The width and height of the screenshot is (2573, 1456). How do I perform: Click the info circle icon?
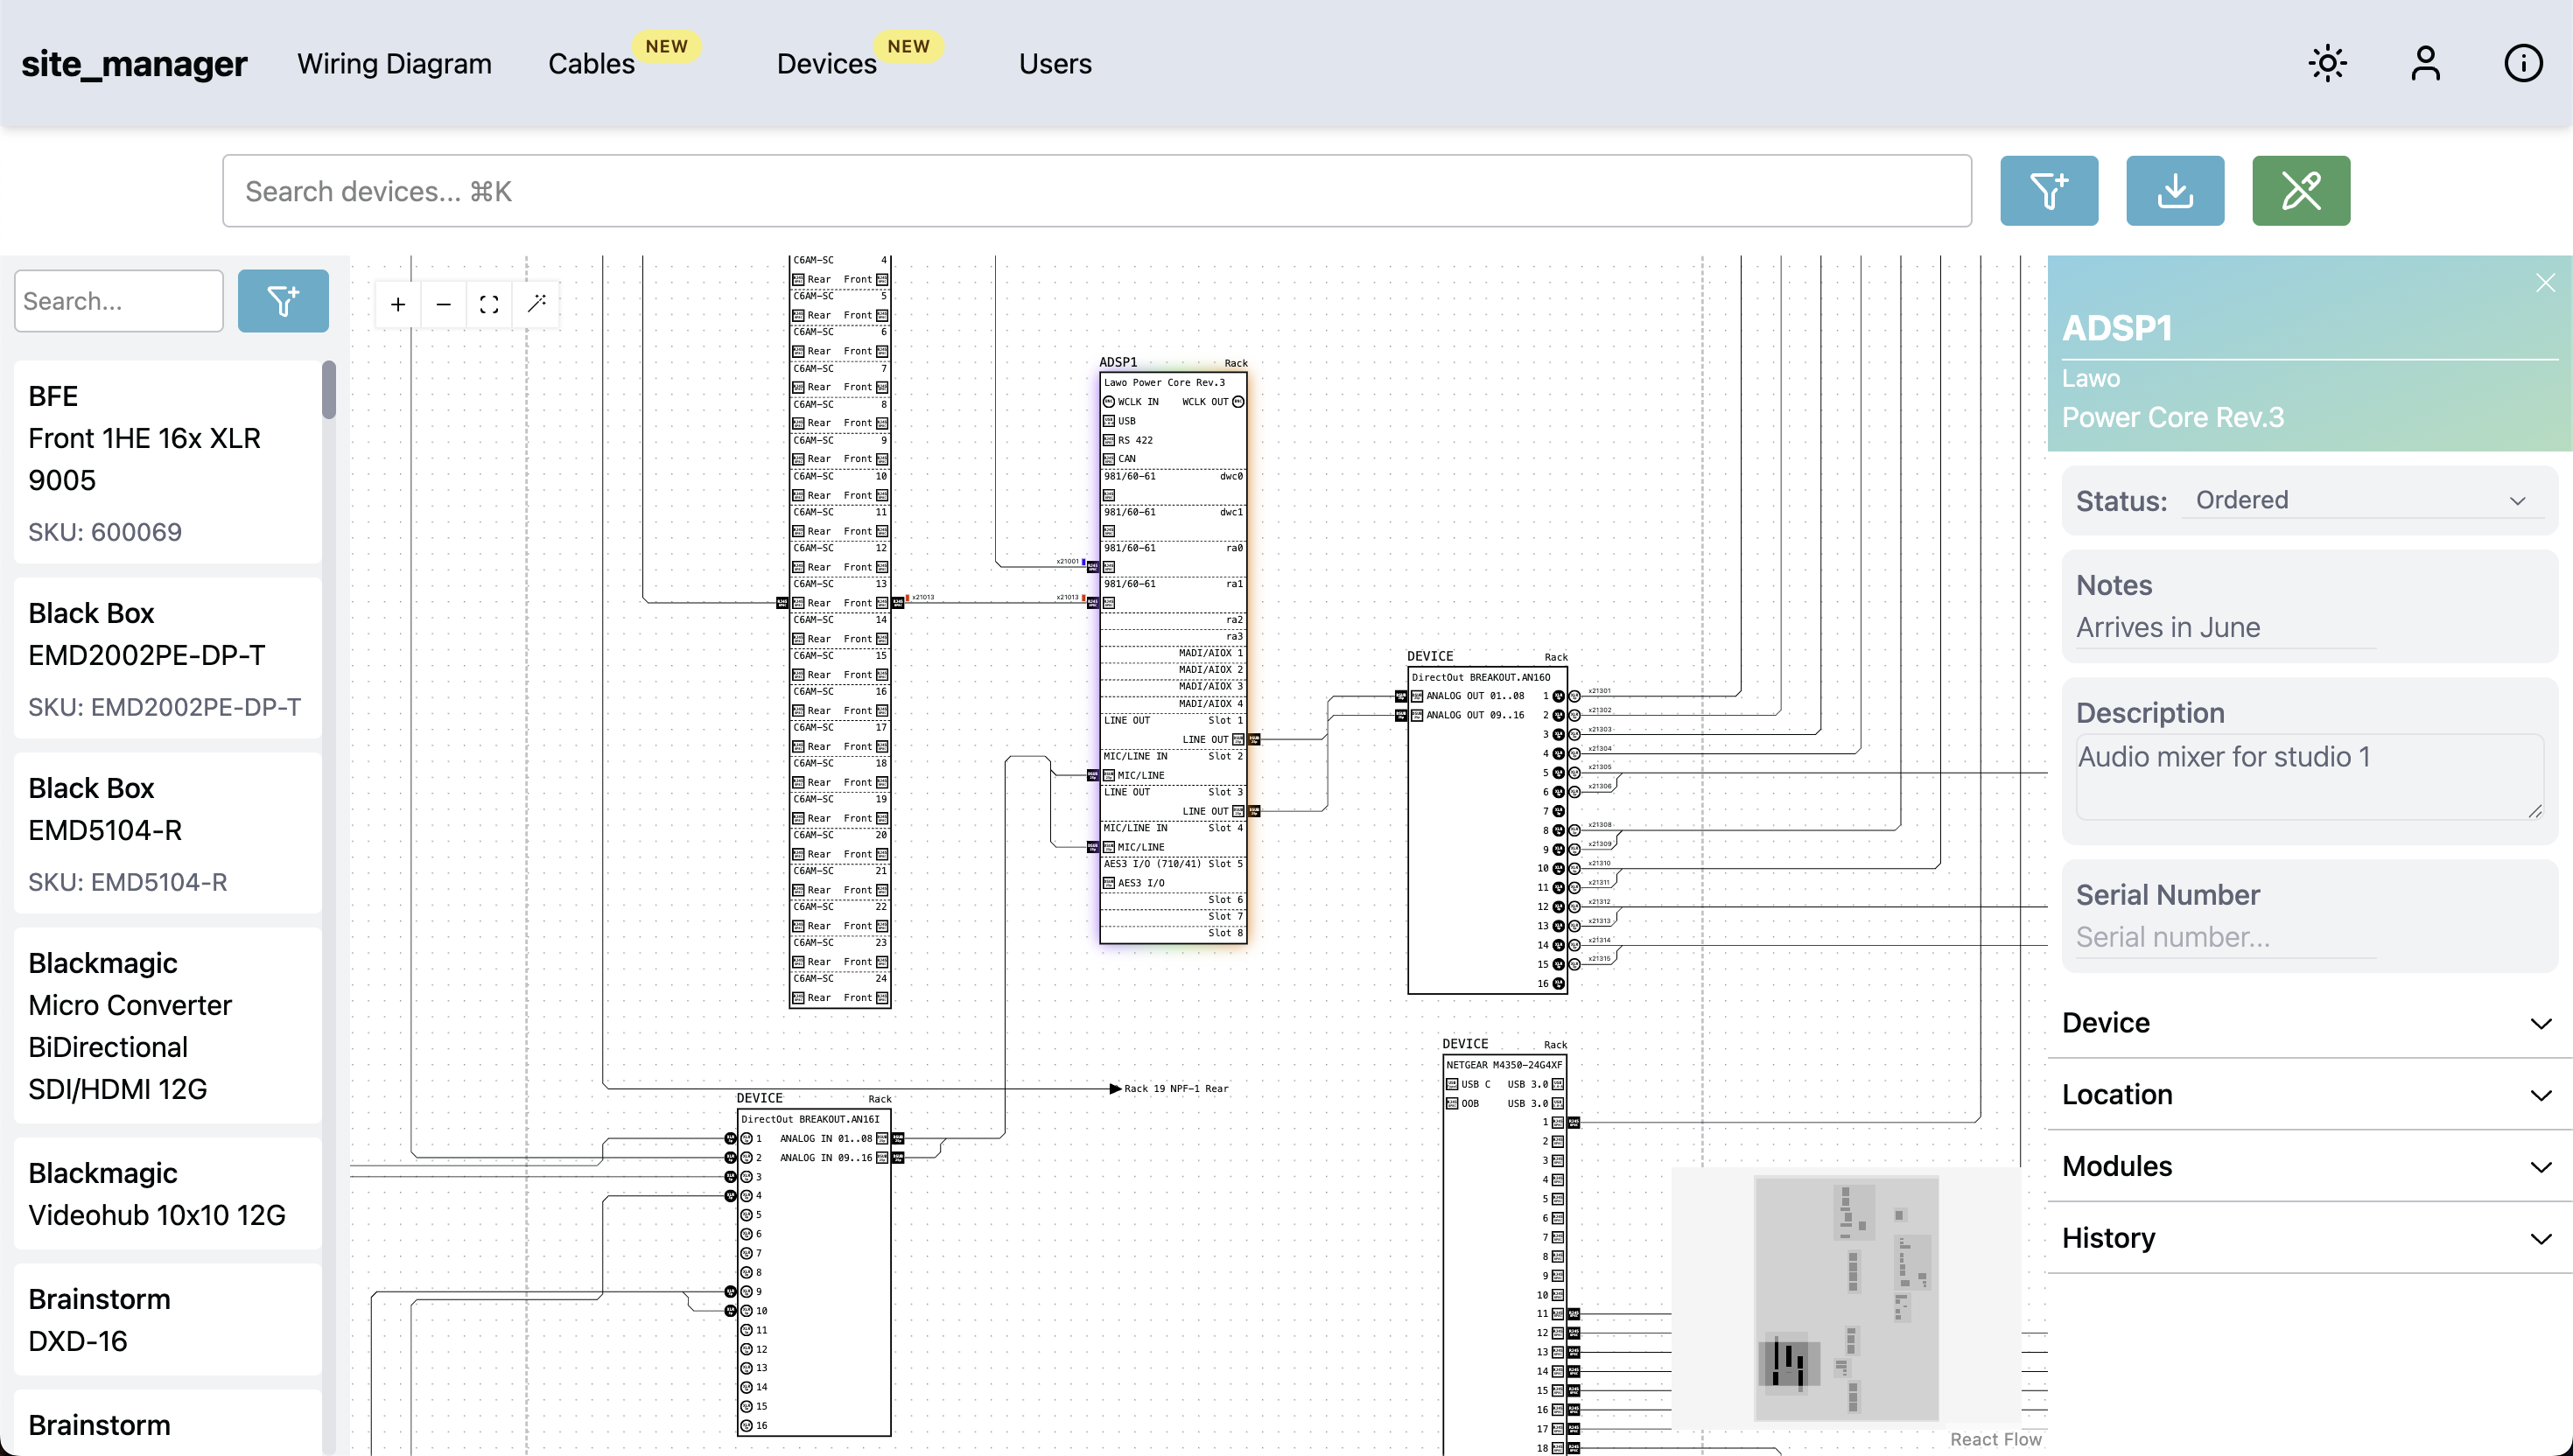pyautogui.click(x=2522, y=63)
